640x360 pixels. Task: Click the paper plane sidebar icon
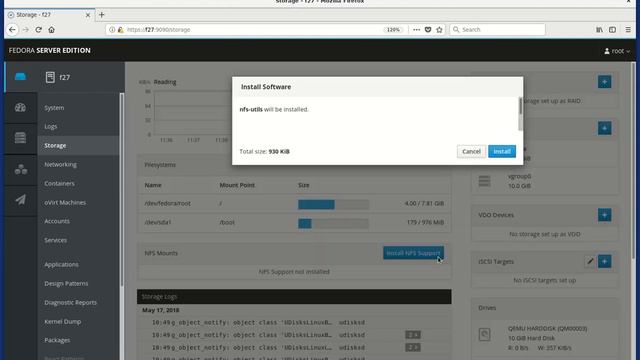20,200
